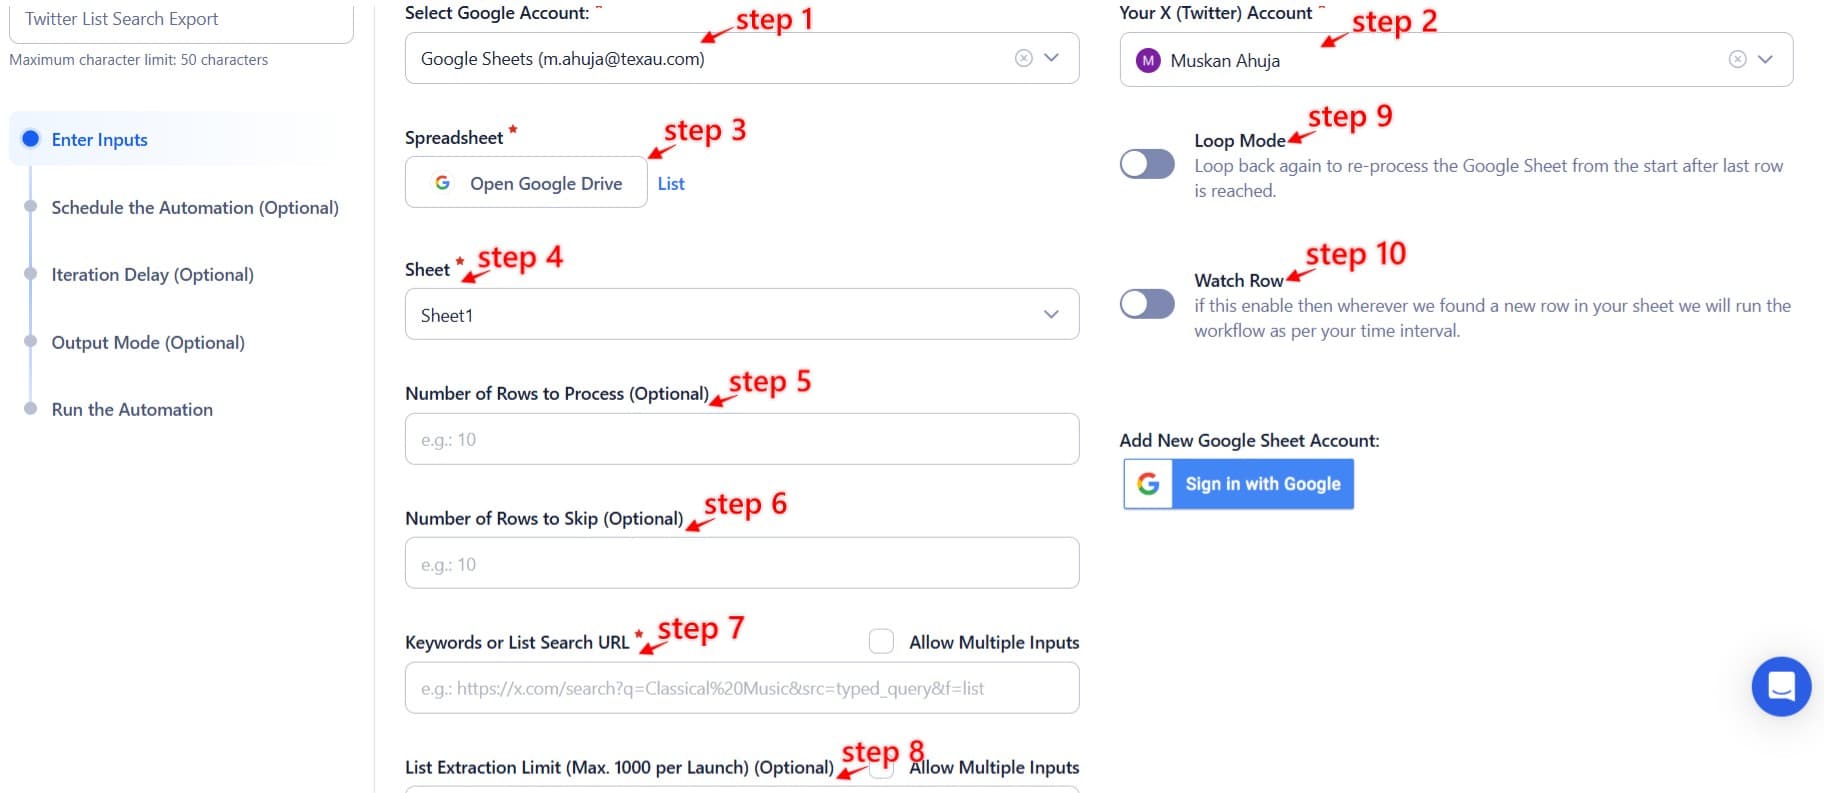Clear the Muskan Ahuja account selection
The width and height of the screenshot is (1824, 793).
(x=1736, y=59)
